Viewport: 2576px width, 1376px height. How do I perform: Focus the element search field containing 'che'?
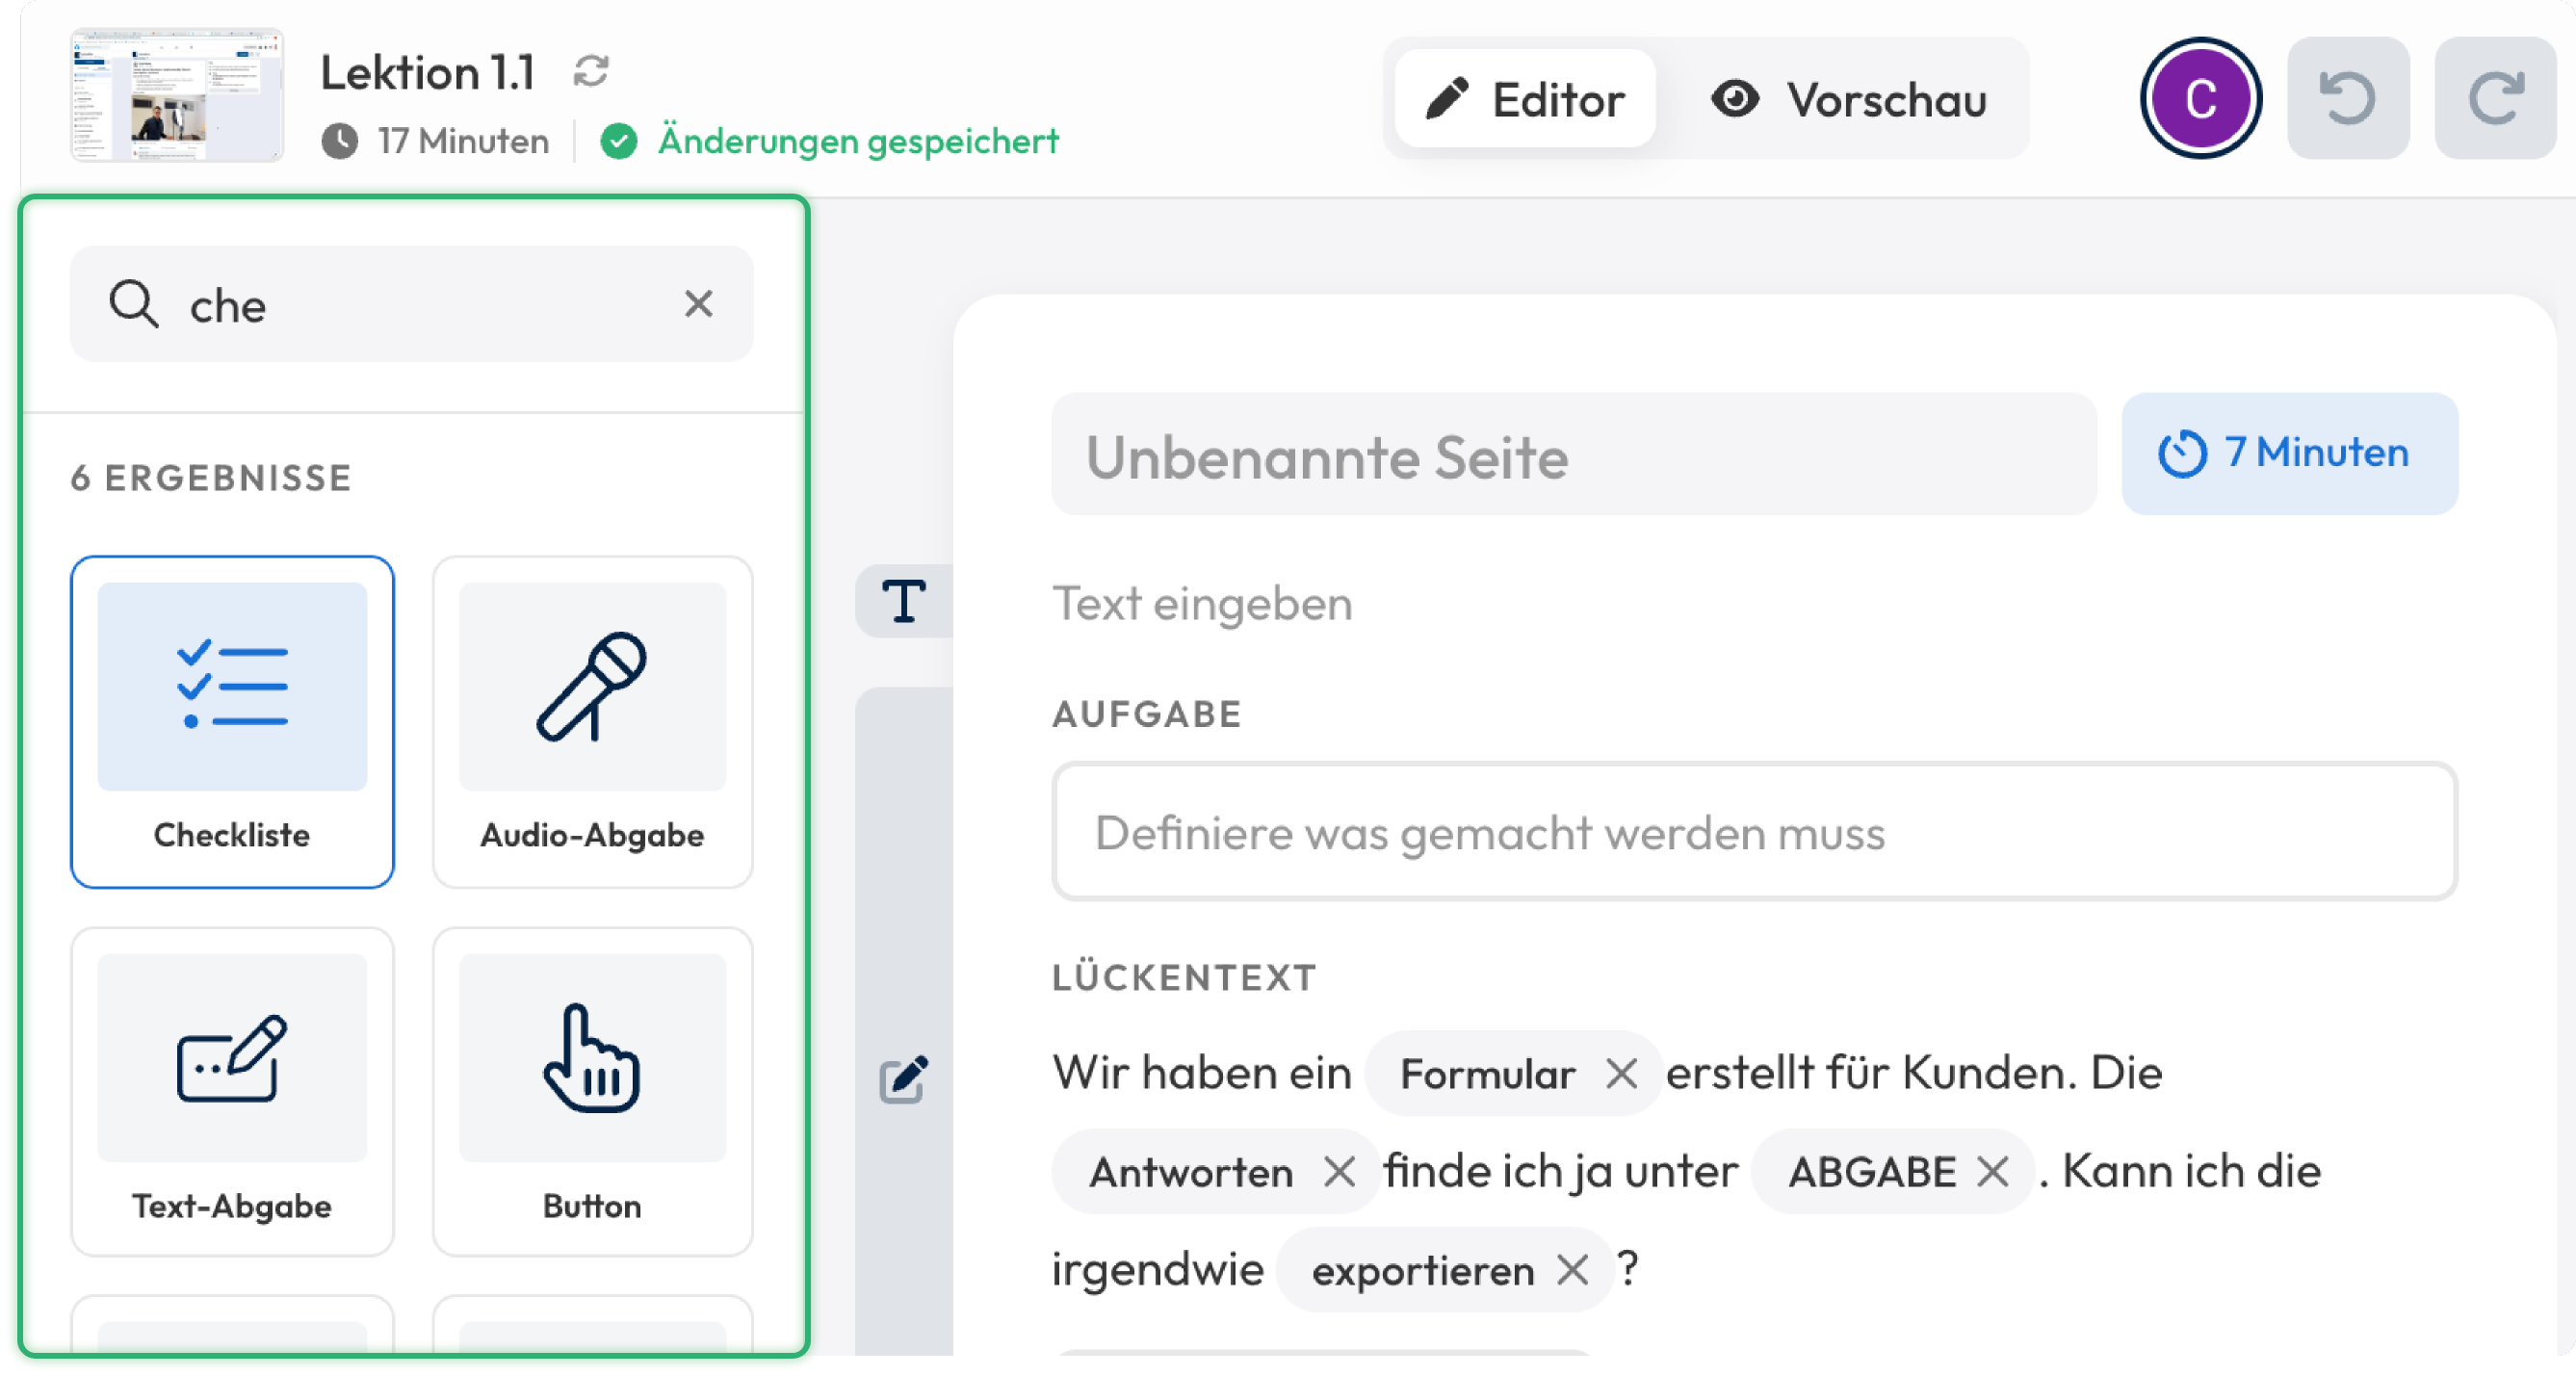(411, 304)
